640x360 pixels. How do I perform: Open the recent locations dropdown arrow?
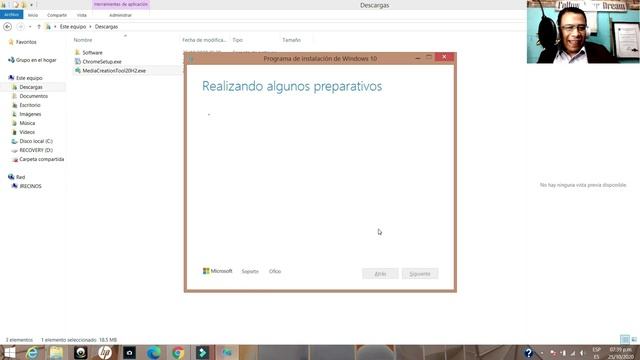[x=30, y=27]
